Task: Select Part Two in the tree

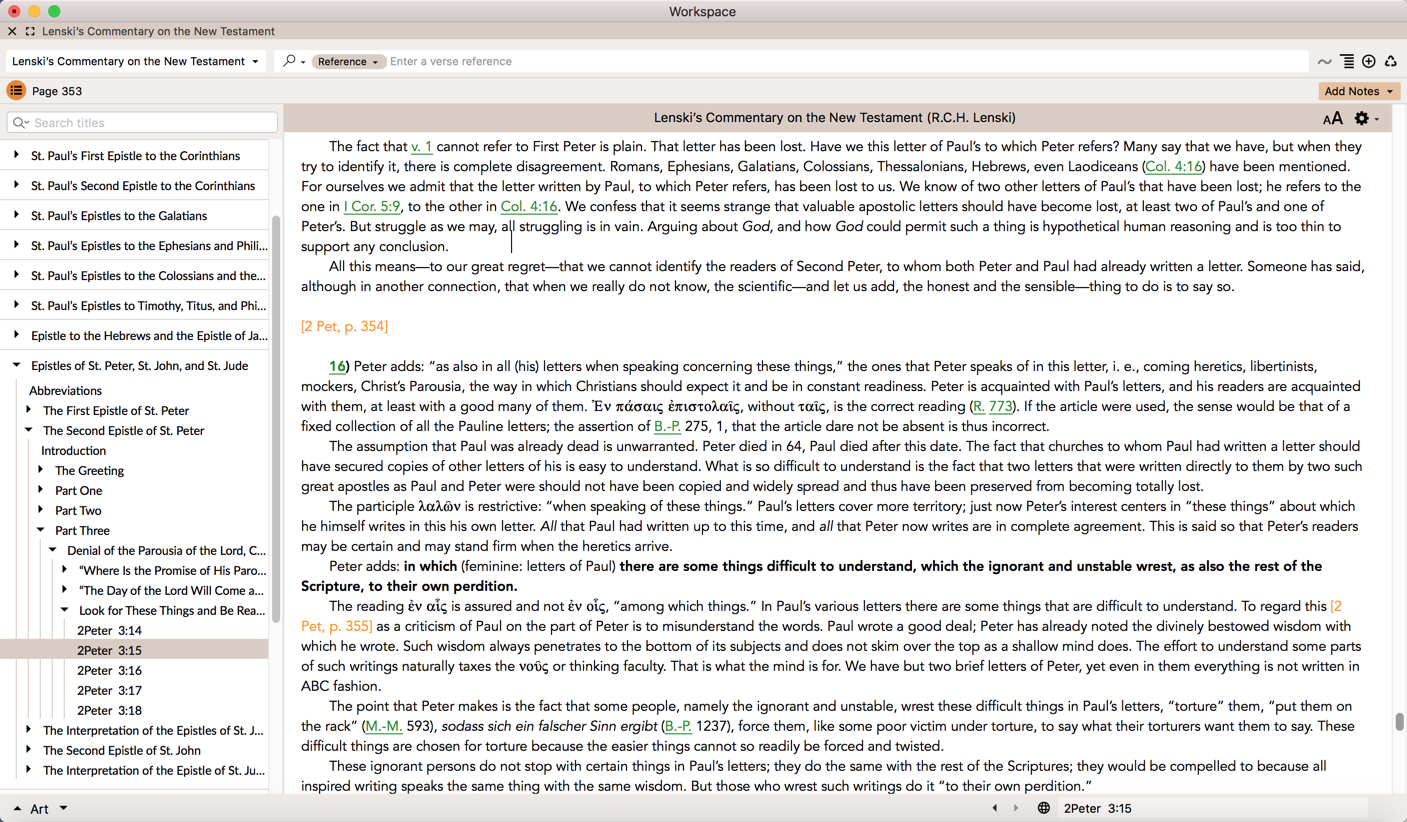Action: click(78, 510)
